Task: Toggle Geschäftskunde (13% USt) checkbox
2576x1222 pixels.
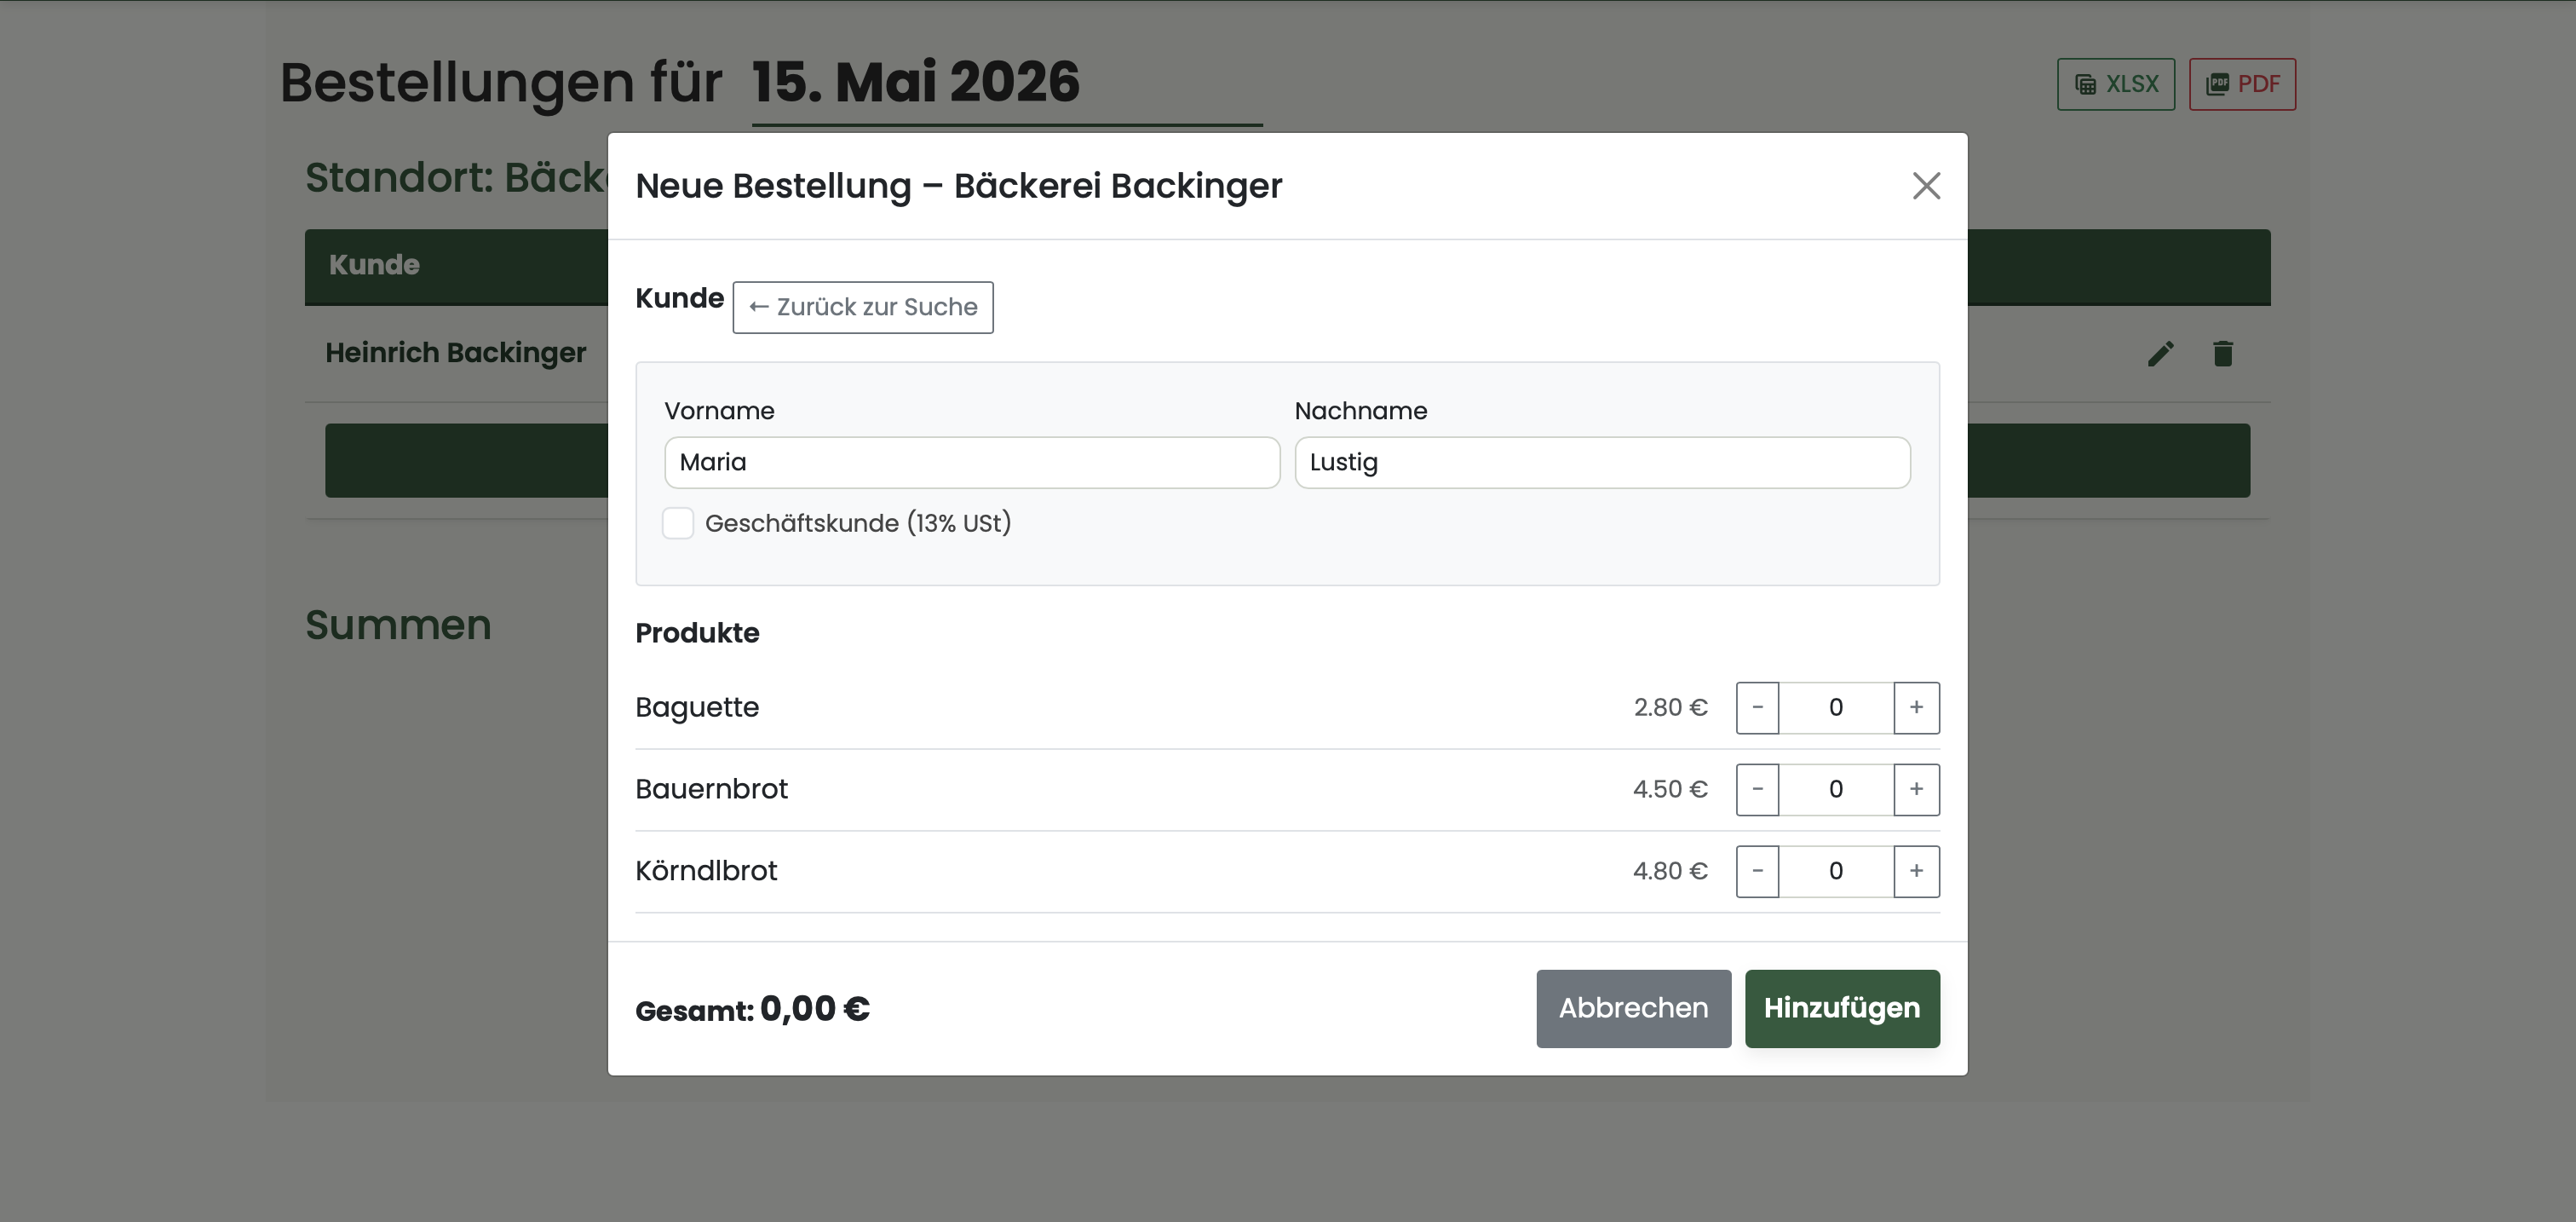Action: pyautogui.click(x=678, y=523)
